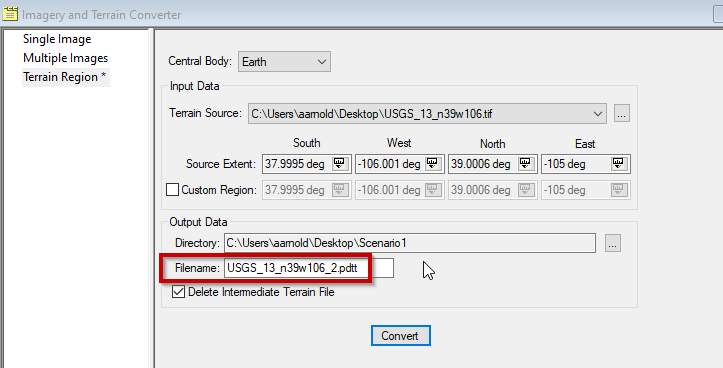Screen dimensions: 723x368
Task: Click the Convert button
Action: [401, 336]
